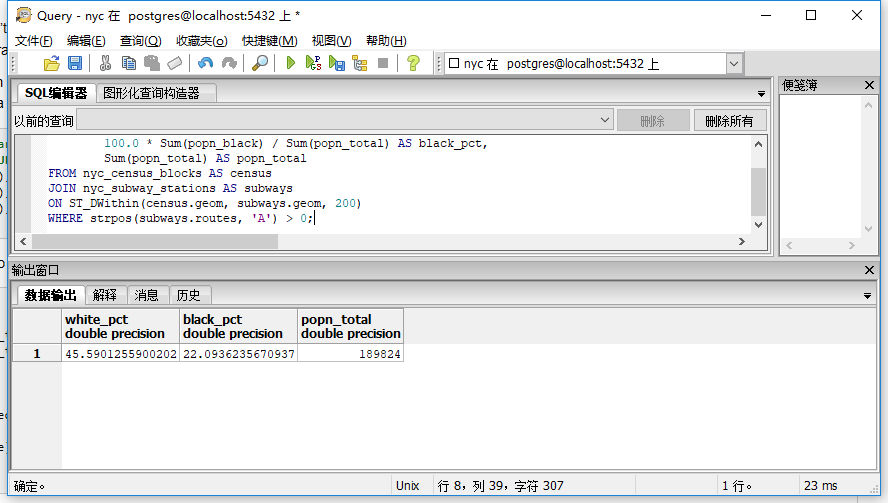888x503 pixels.
Task: Open file icon in toolbar
Action: coord(52,63)
